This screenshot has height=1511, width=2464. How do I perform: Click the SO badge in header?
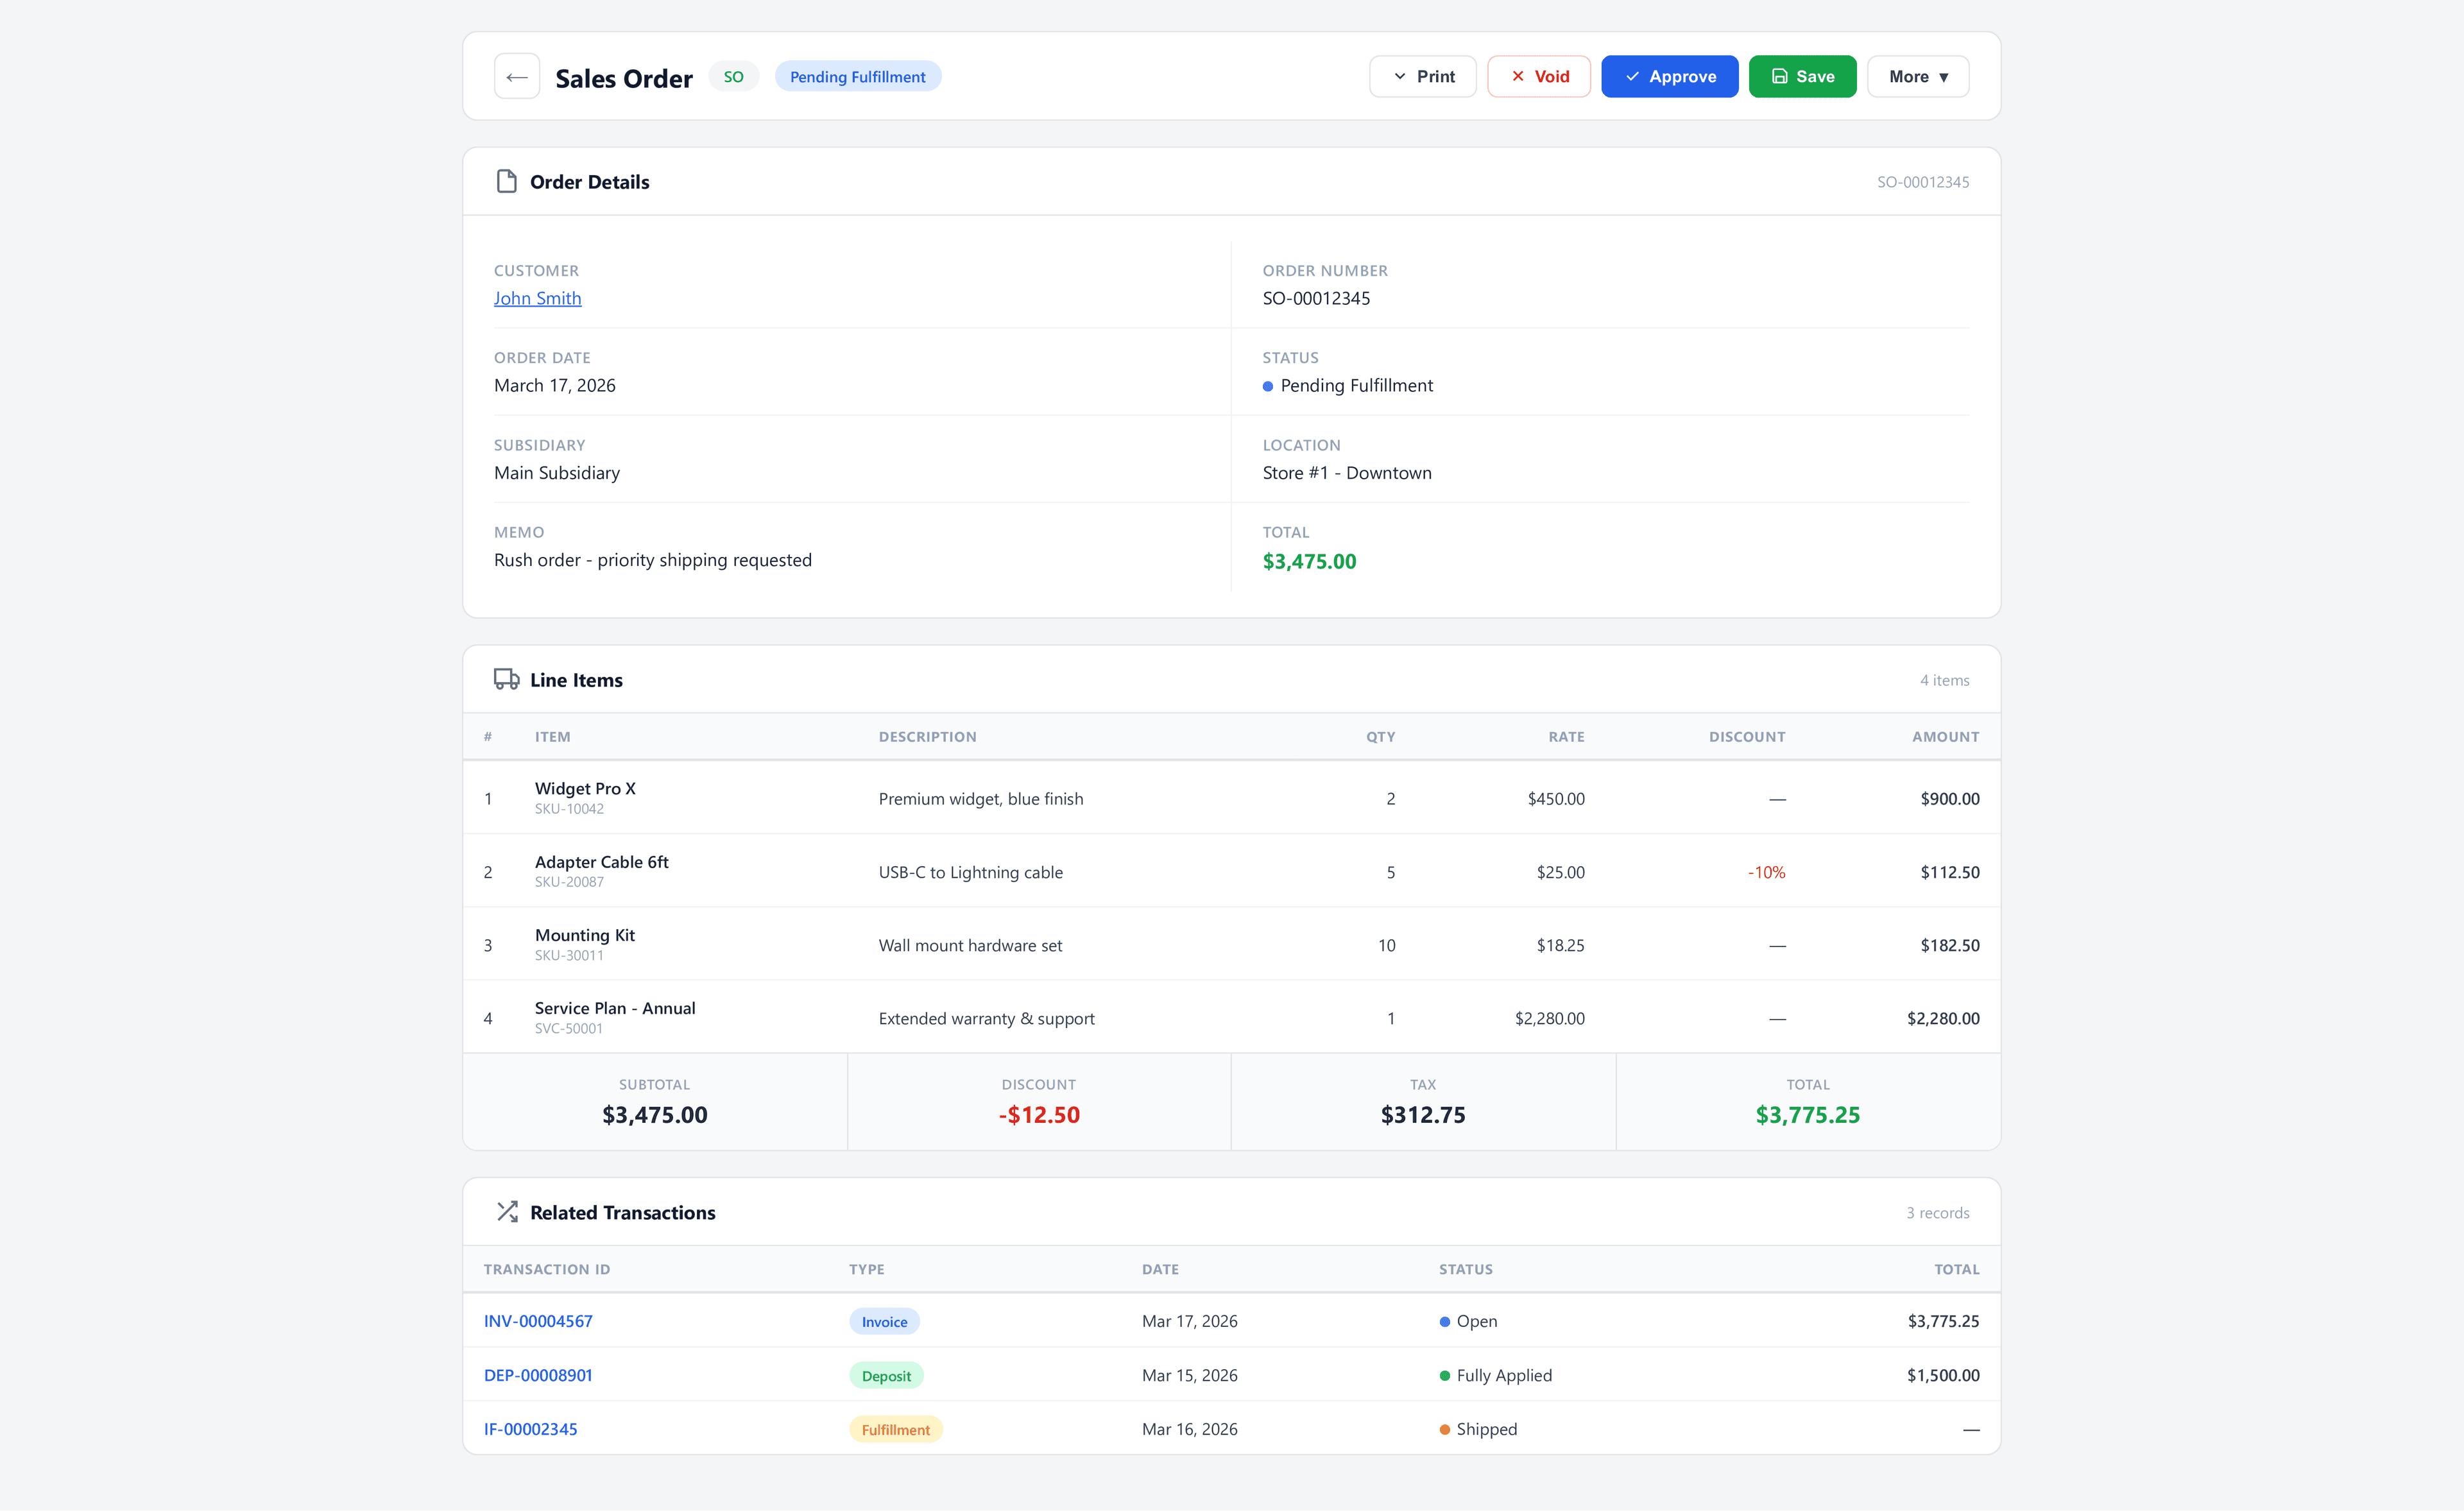[733, 77]
